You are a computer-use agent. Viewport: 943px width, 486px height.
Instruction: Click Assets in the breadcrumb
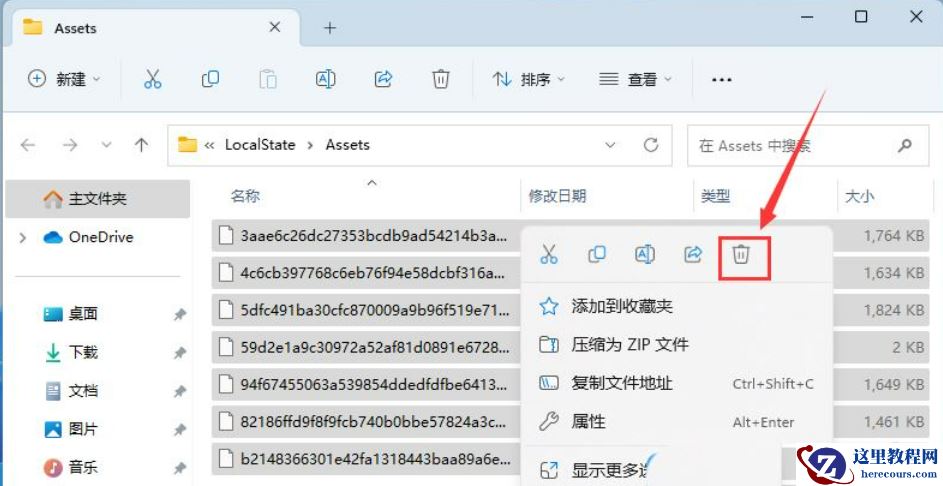click(x=348, y=145)
